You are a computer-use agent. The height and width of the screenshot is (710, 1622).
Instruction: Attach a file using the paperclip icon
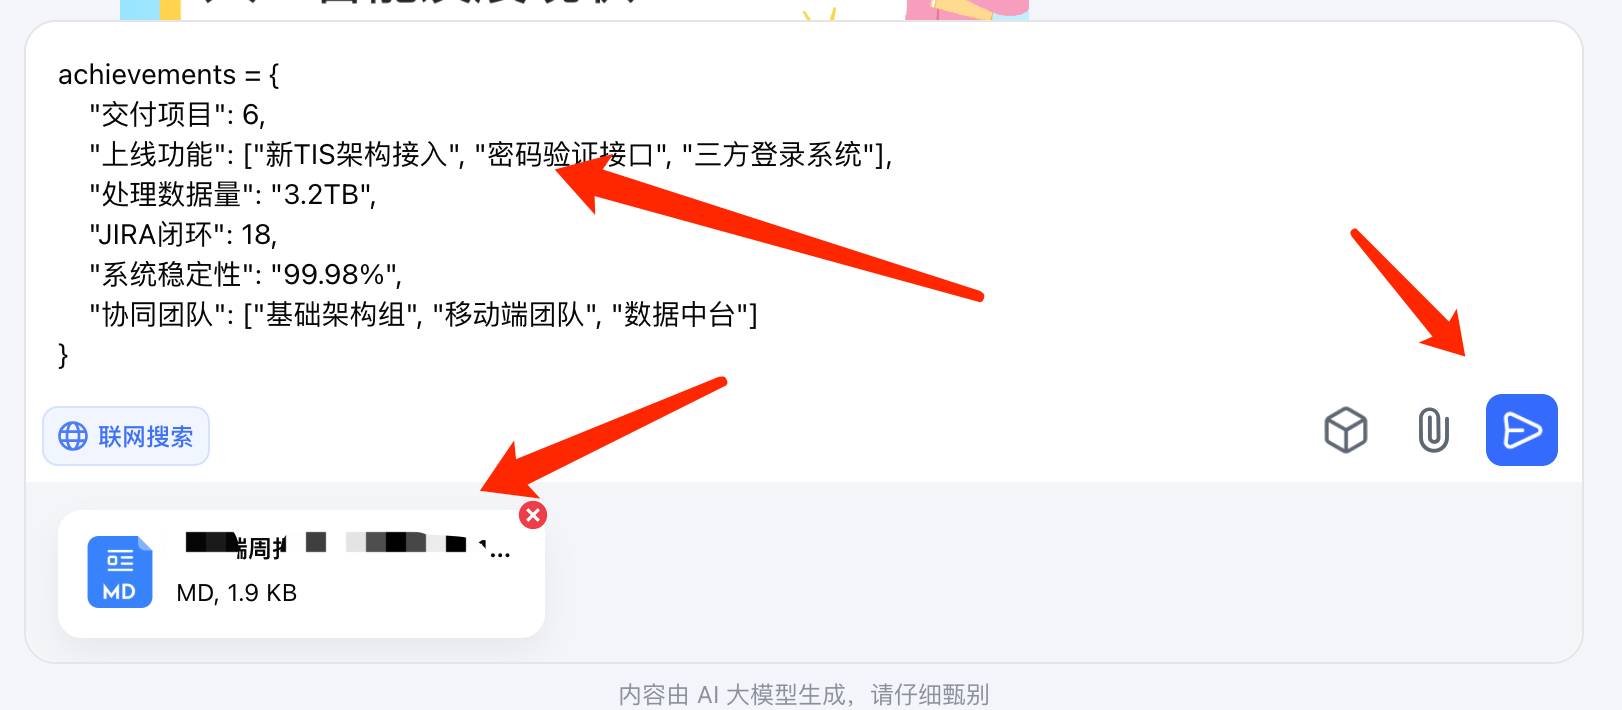tap(1433, 431)
